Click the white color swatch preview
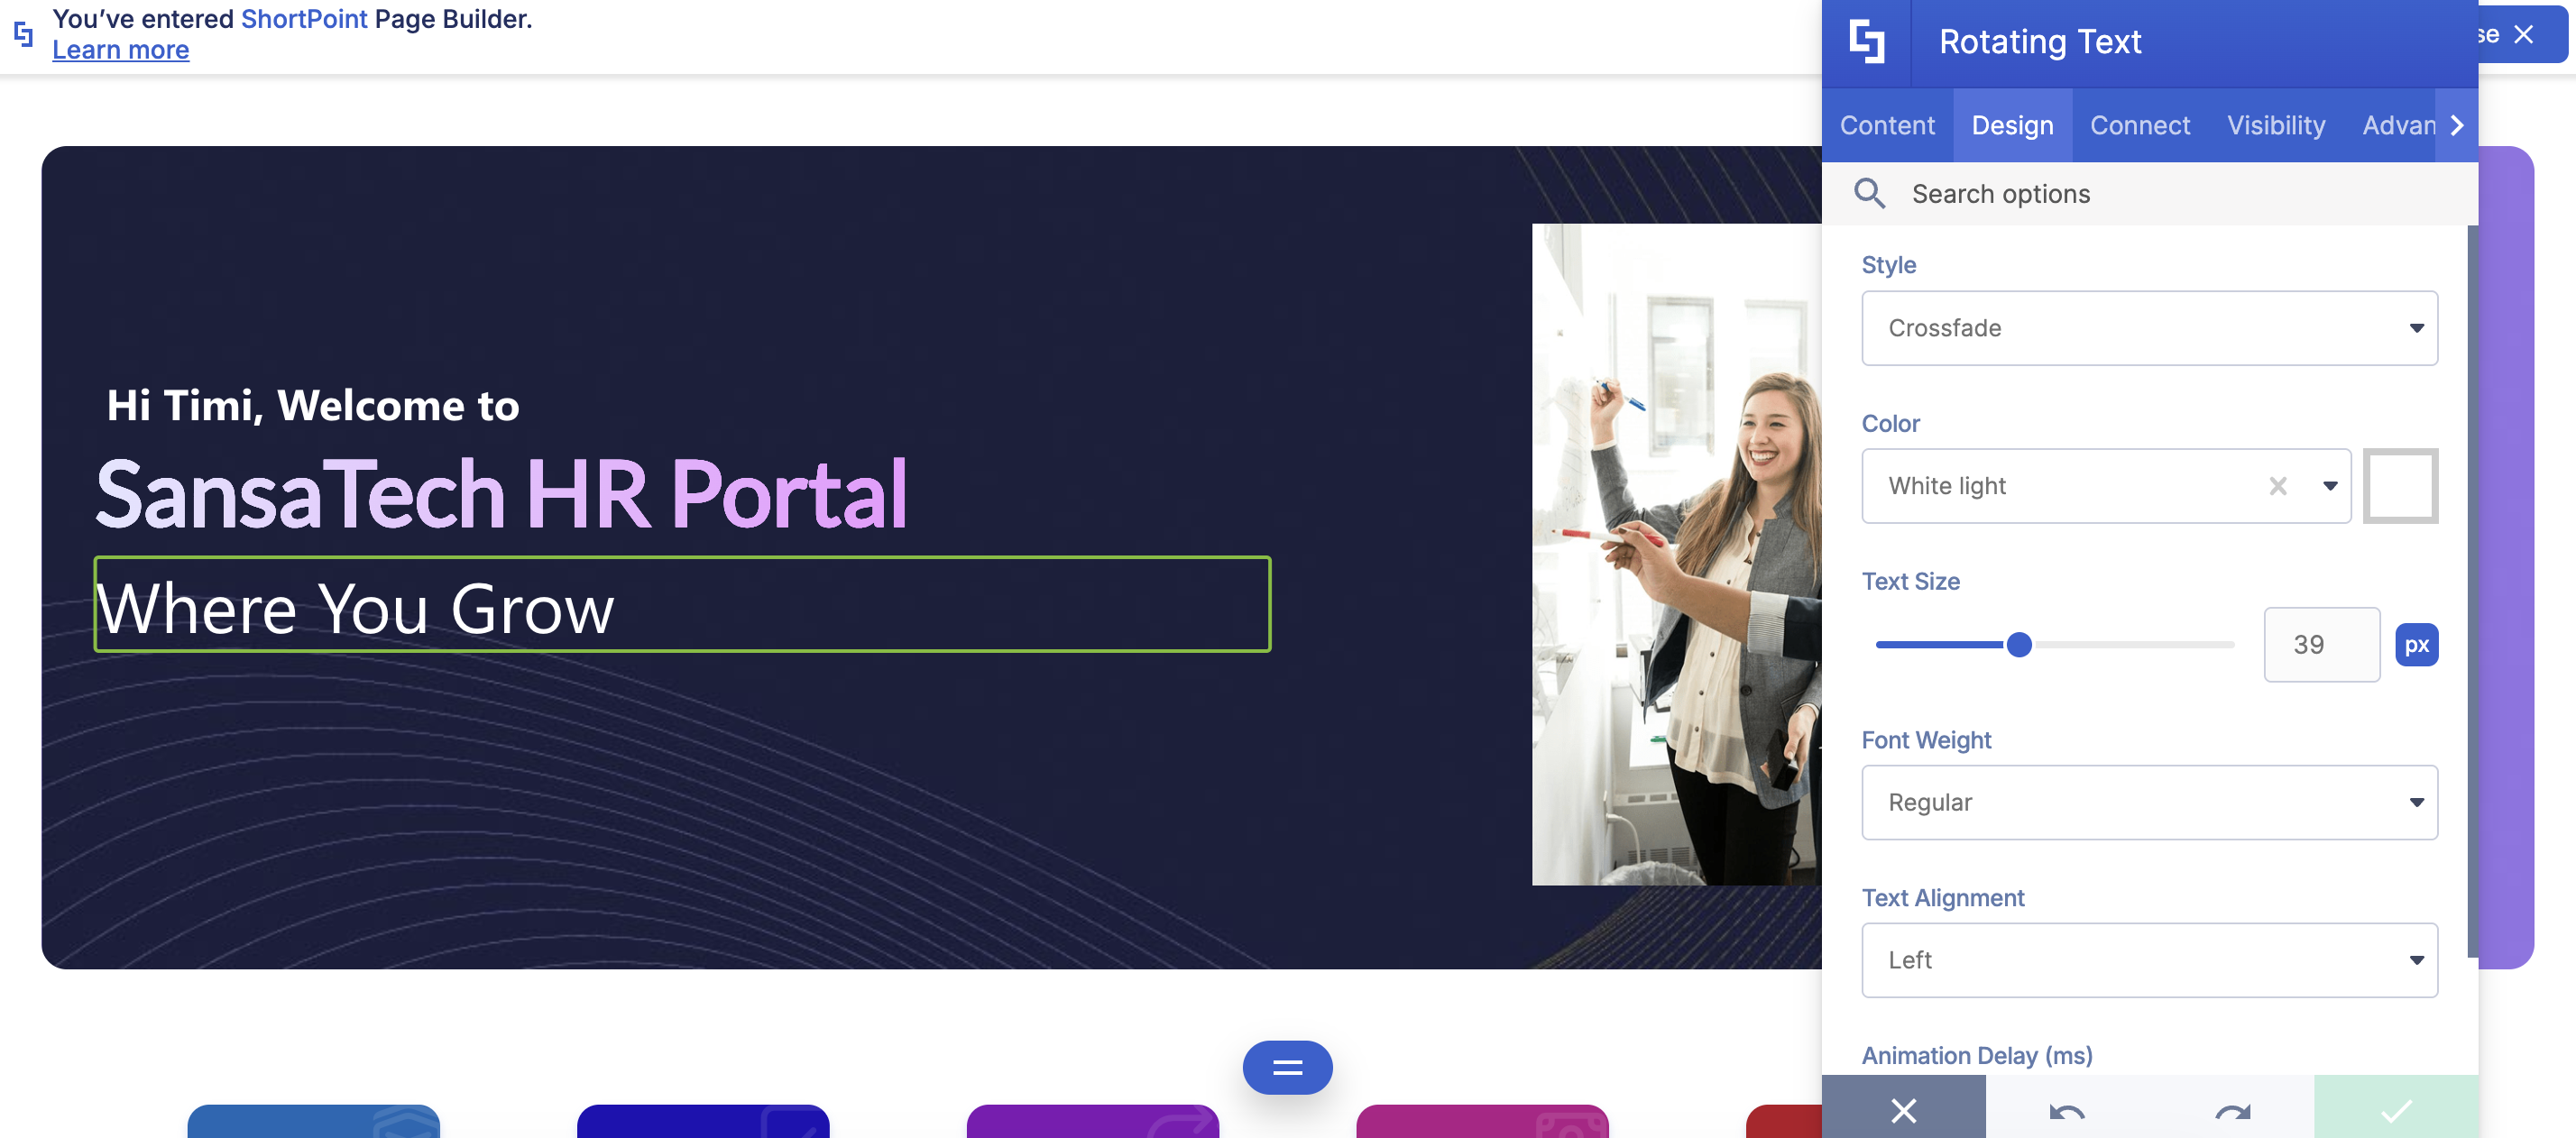Image resolution: width=2576 pixels, height=1138 pixels. [x=2399, y=486]
